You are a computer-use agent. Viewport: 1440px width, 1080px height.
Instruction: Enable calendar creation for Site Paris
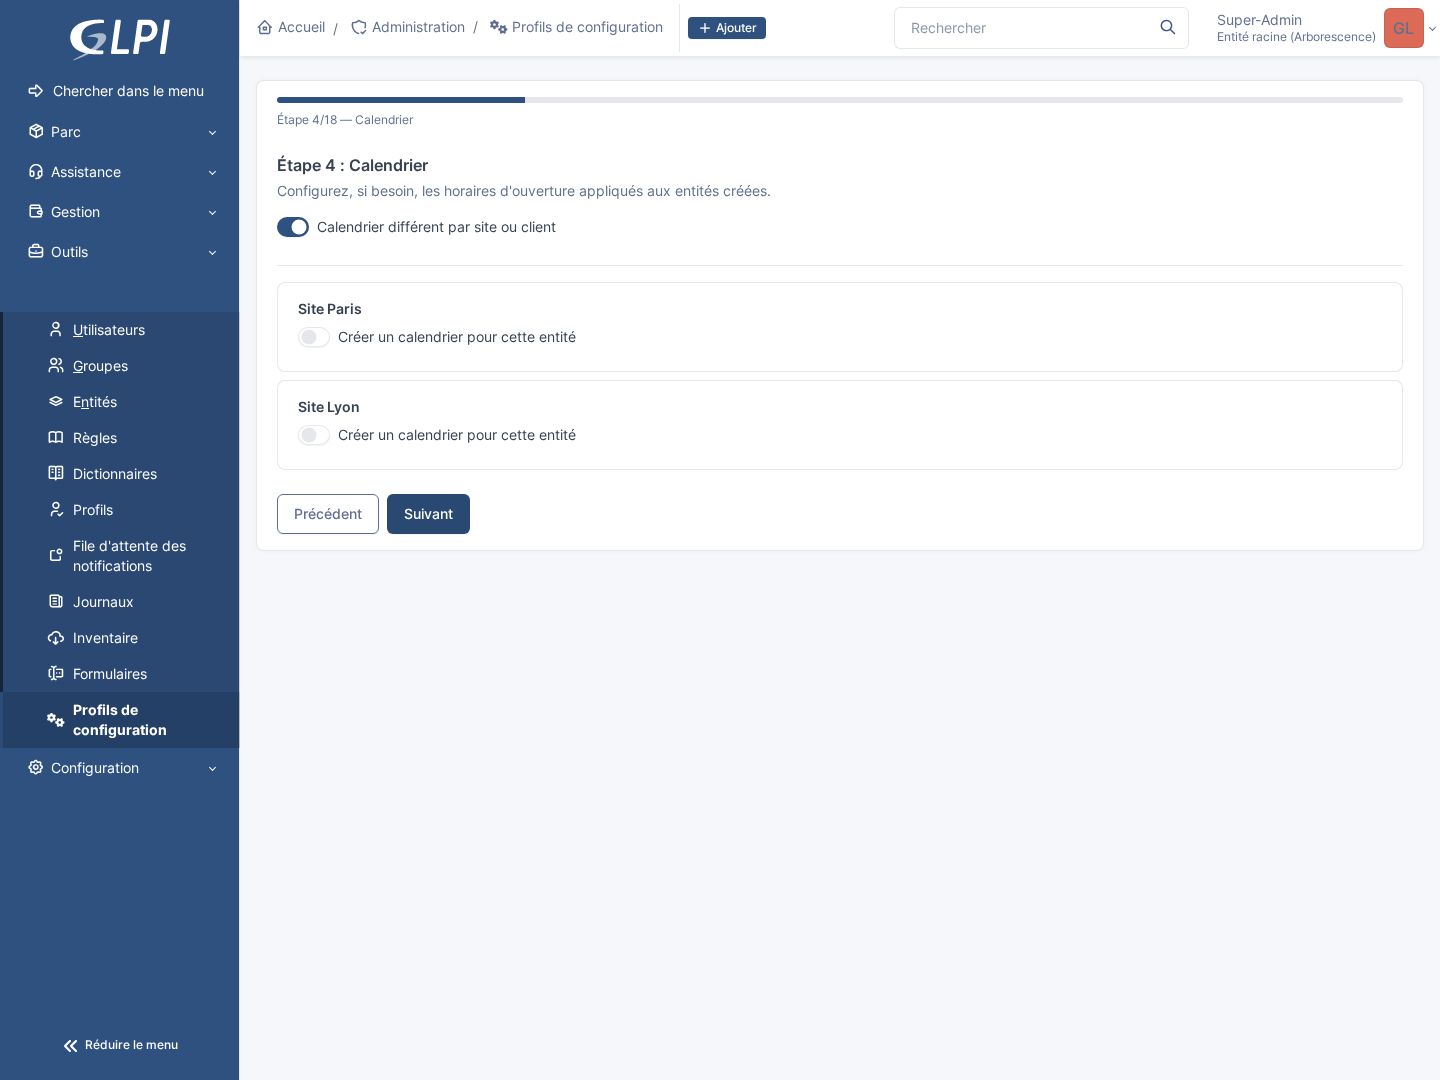click(x=314, y=337)
